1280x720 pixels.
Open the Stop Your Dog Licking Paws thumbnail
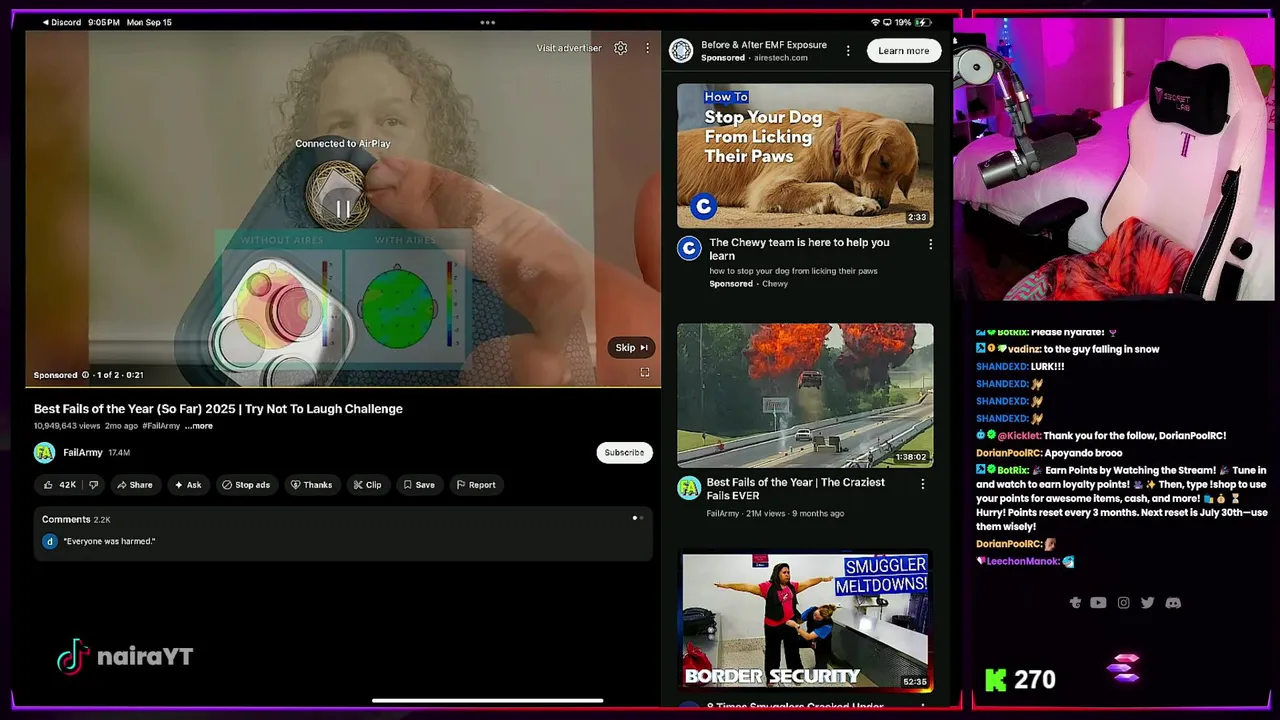point(805,155)
